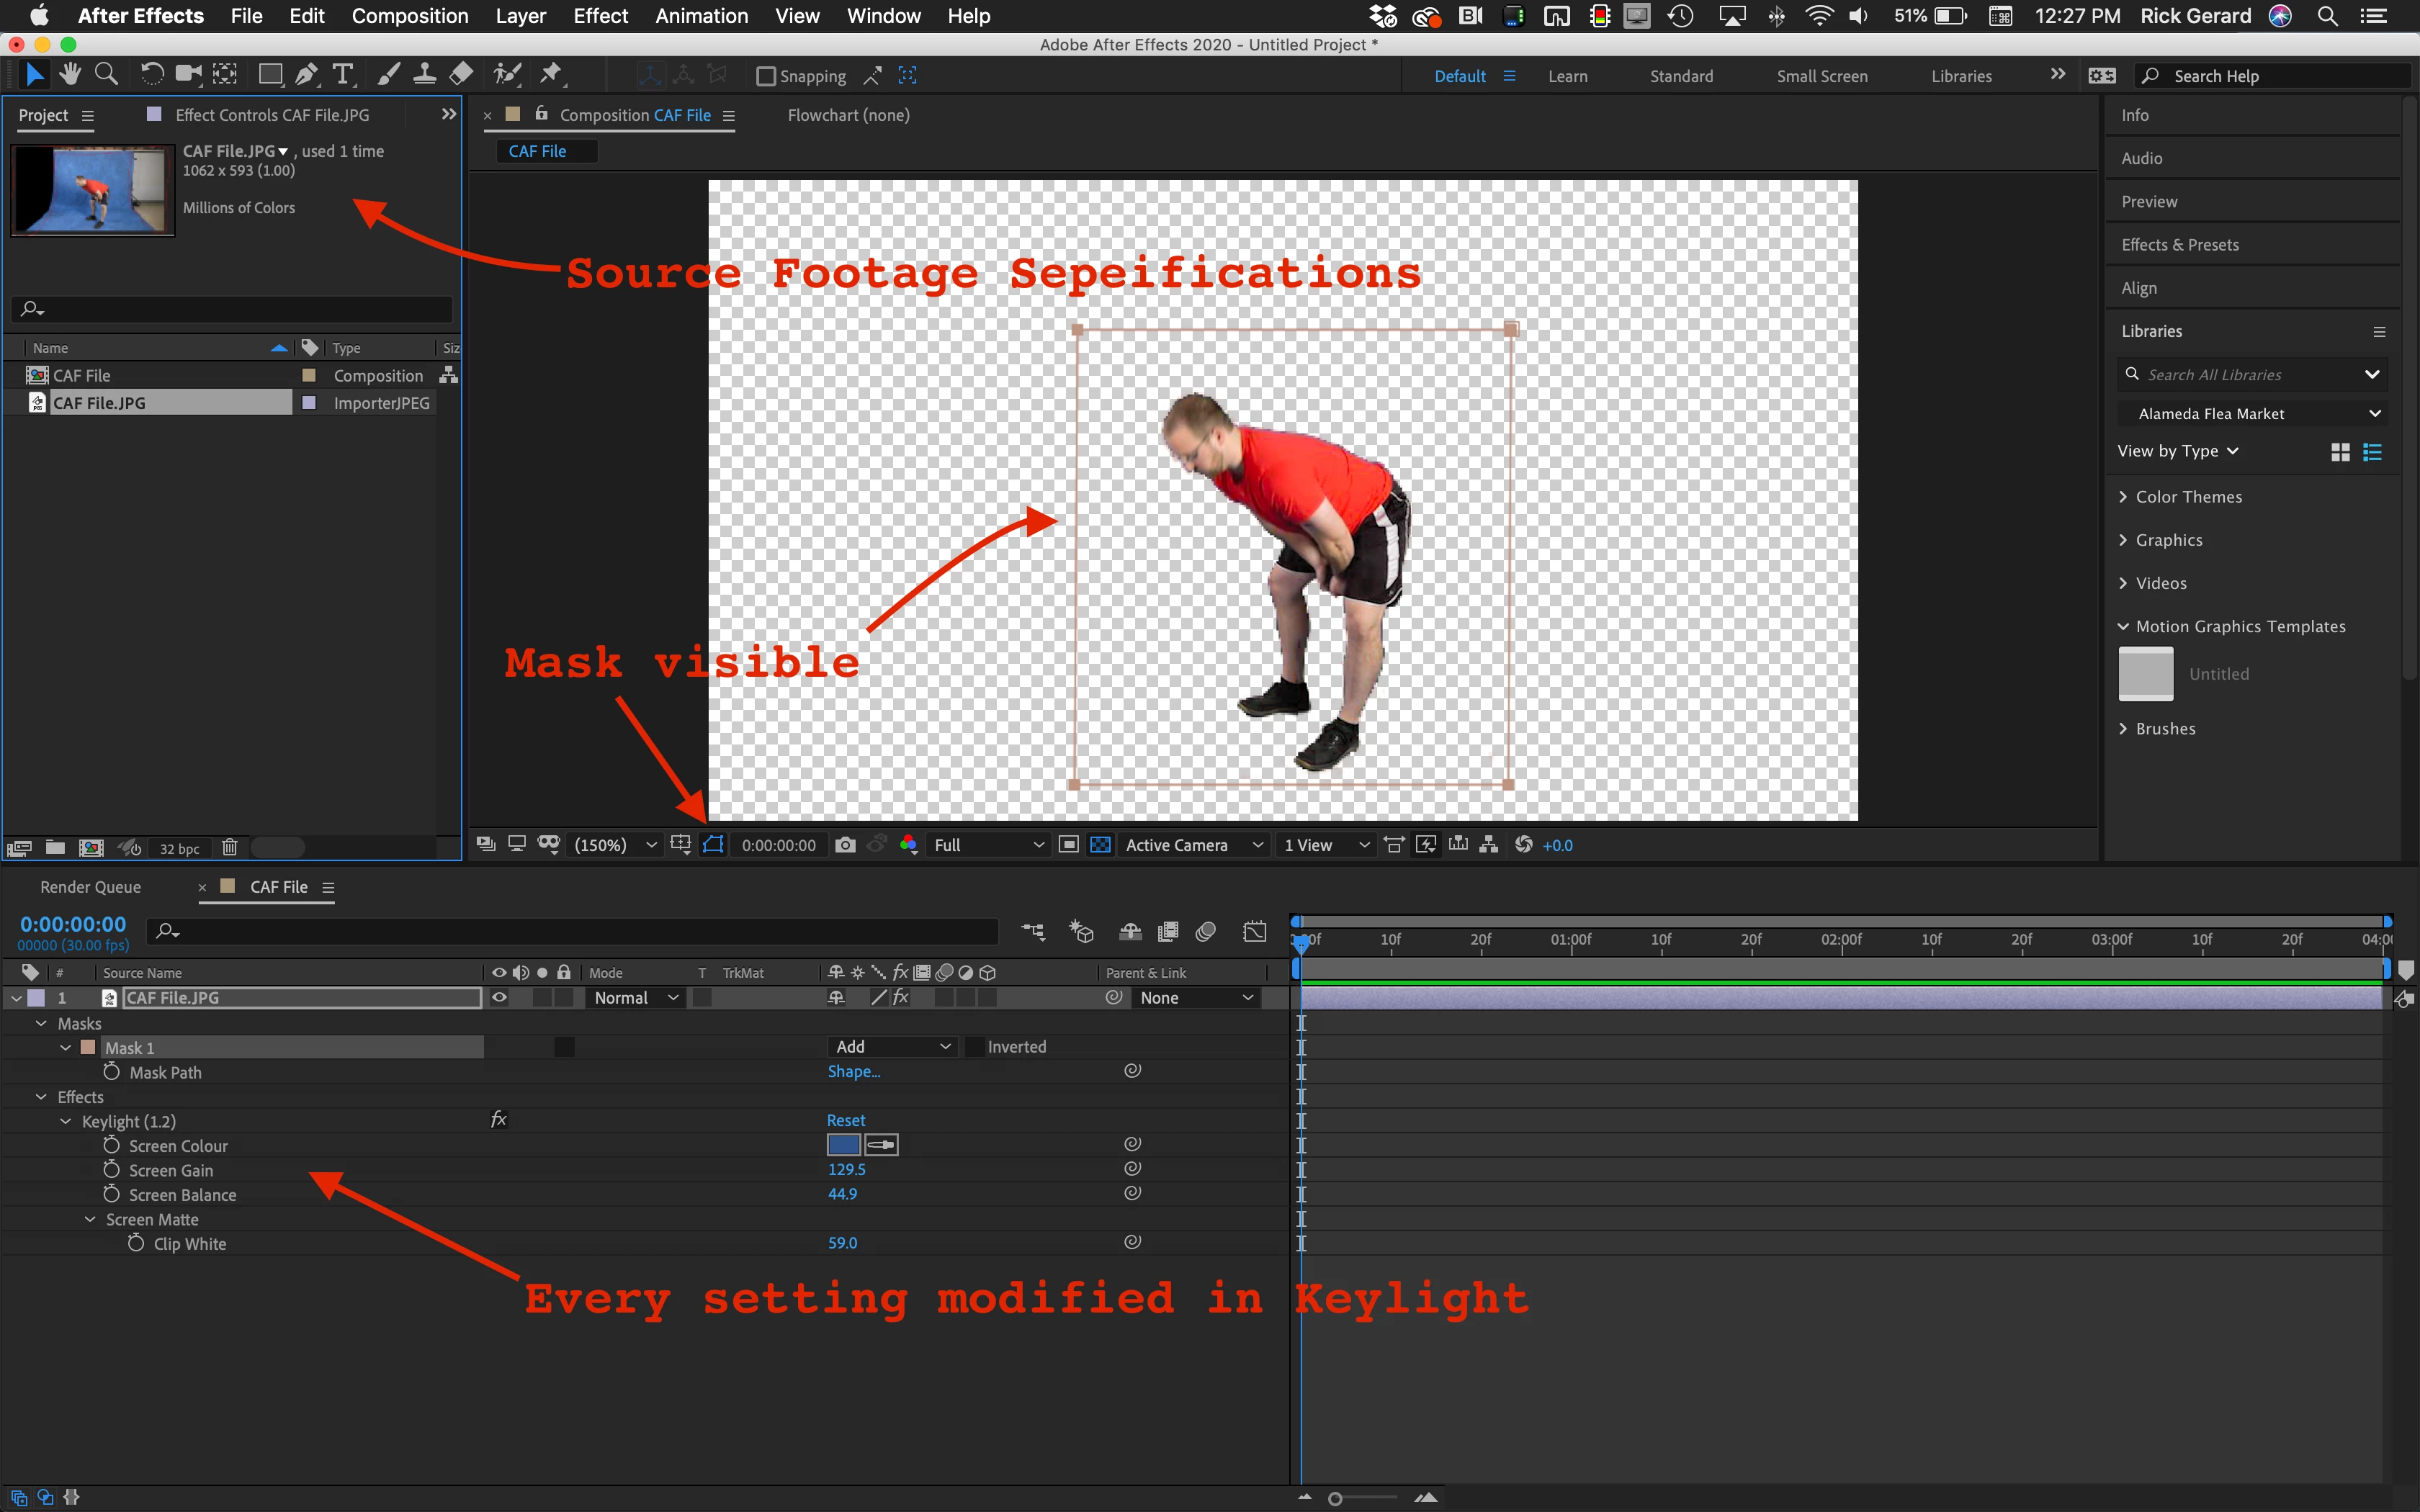
Task: Click the Reset link for Keylight
Action: [846, 1121]
